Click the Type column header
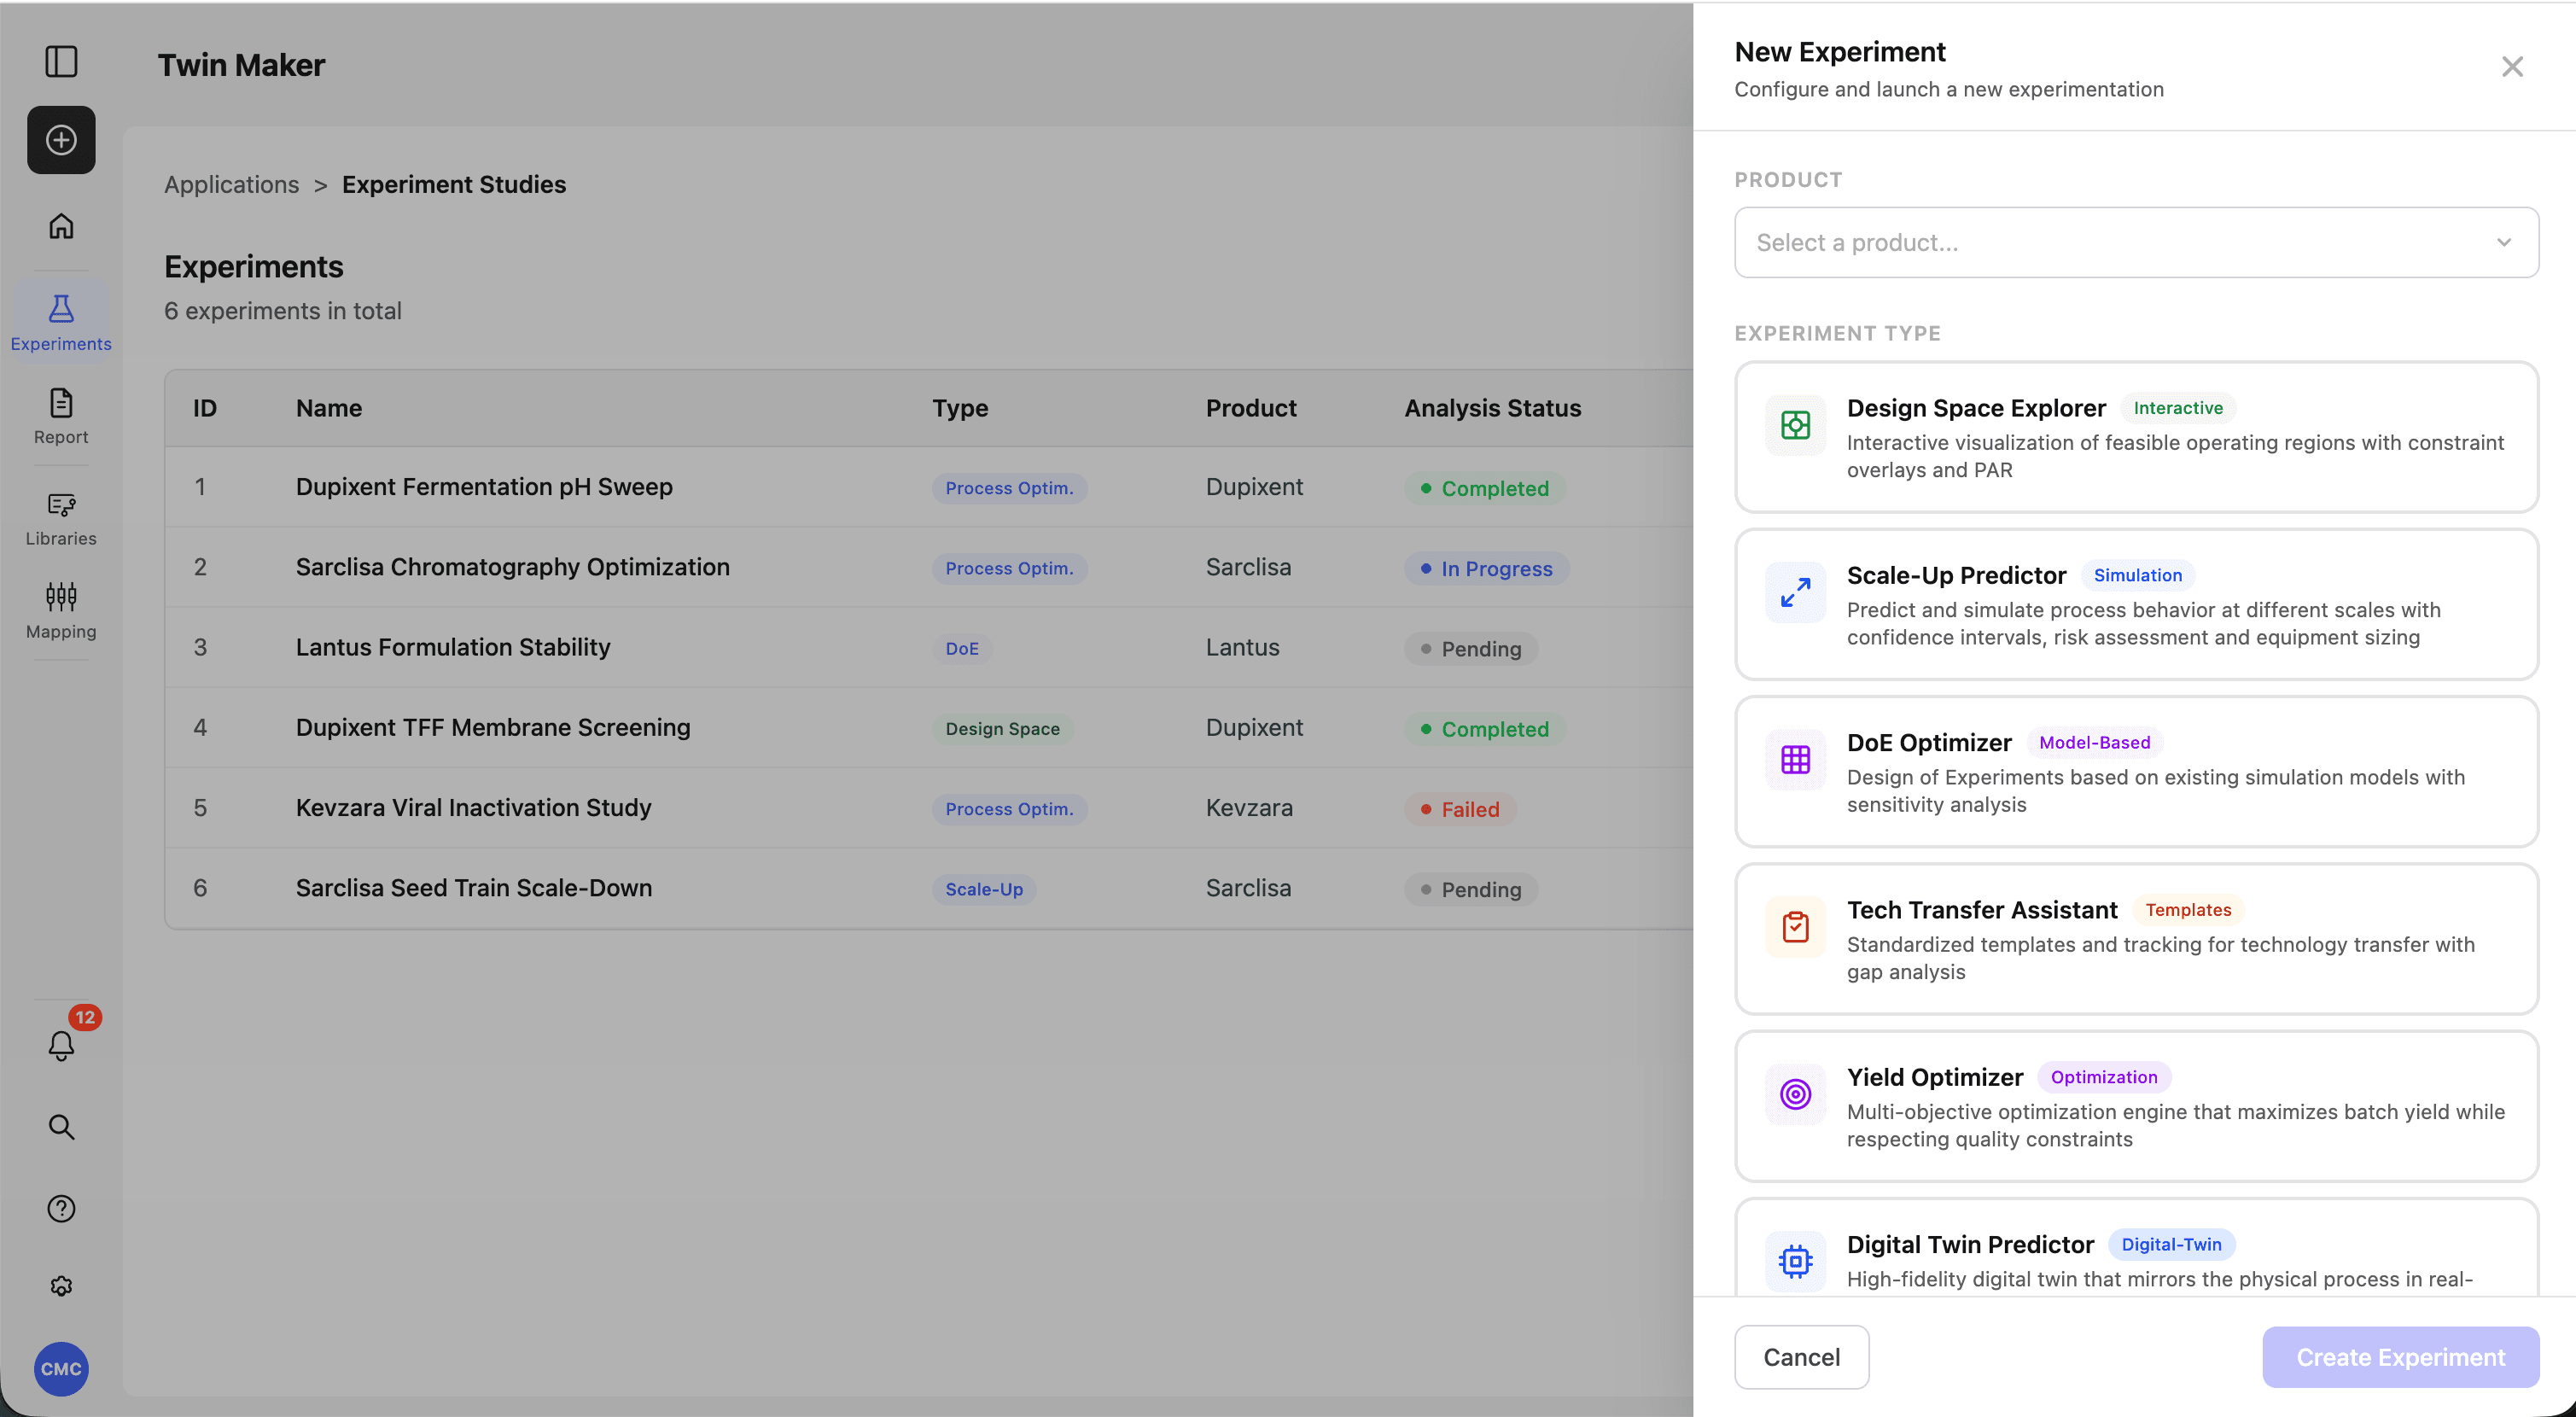 coord(960,408)
